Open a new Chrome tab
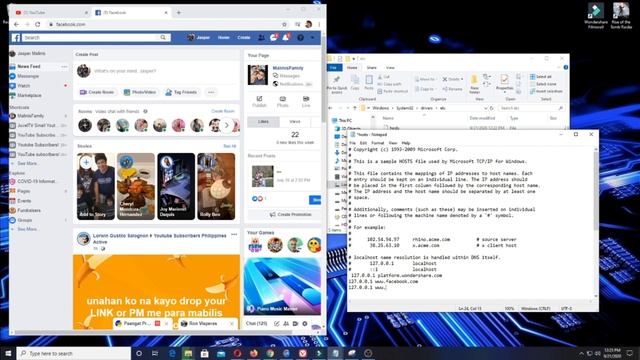The width and height of the screenshot is (640, 360). click(x=179, y=13)
